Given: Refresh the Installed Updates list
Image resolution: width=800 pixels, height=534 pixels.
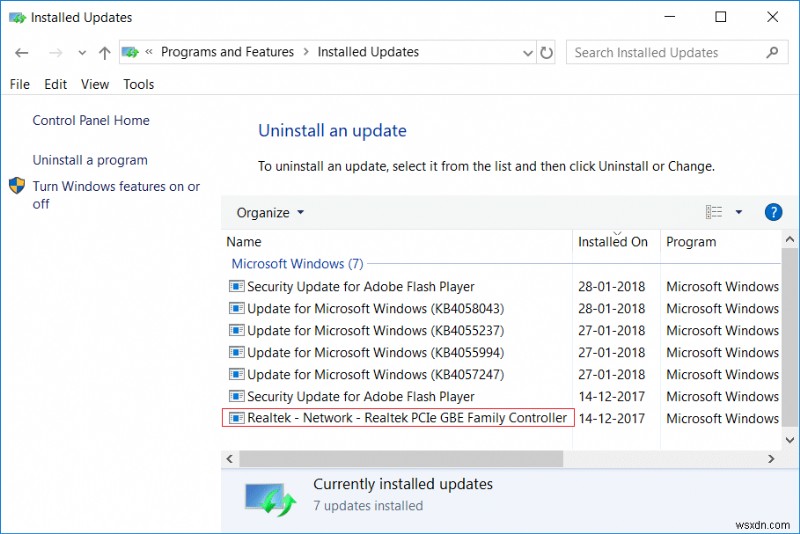Looking at the screenshot, I should (546, 53).
